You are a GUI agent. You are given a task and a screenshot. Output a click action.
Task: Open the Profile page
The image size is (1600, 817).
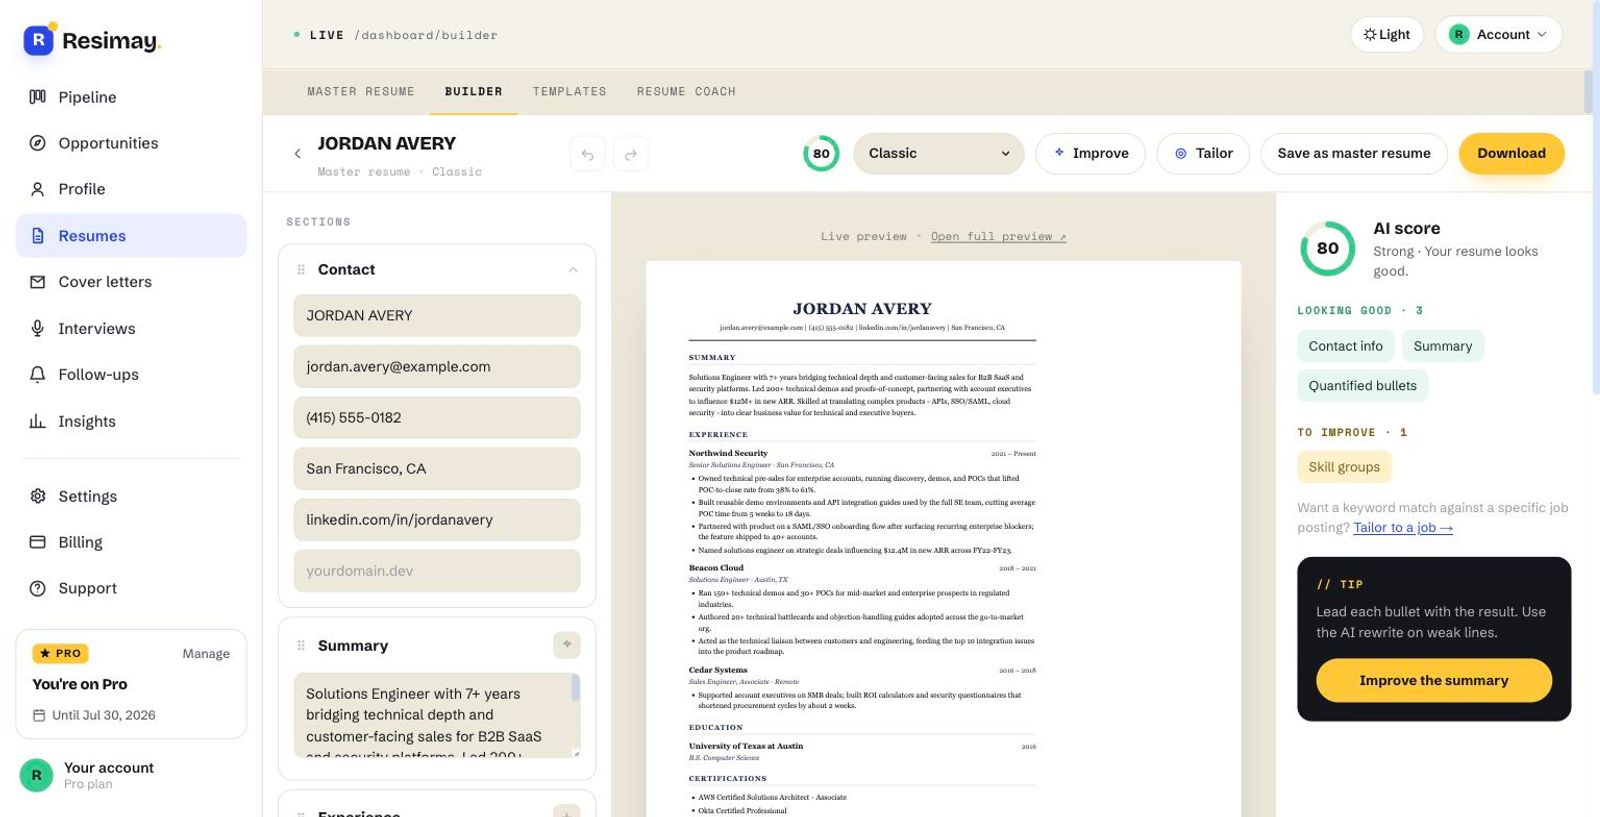coord(131,189)
